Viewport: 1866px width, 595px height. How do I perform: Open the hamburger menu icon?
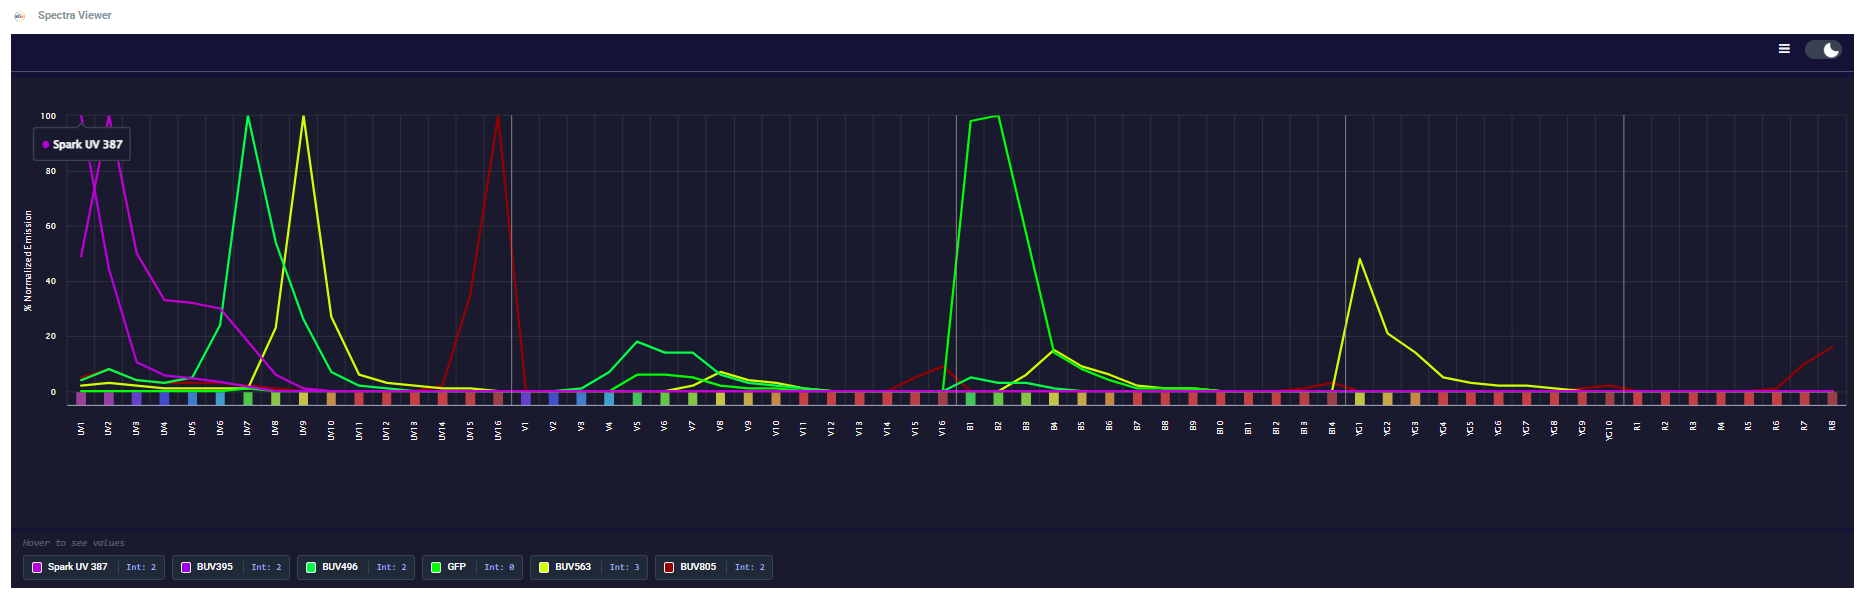1784,49
